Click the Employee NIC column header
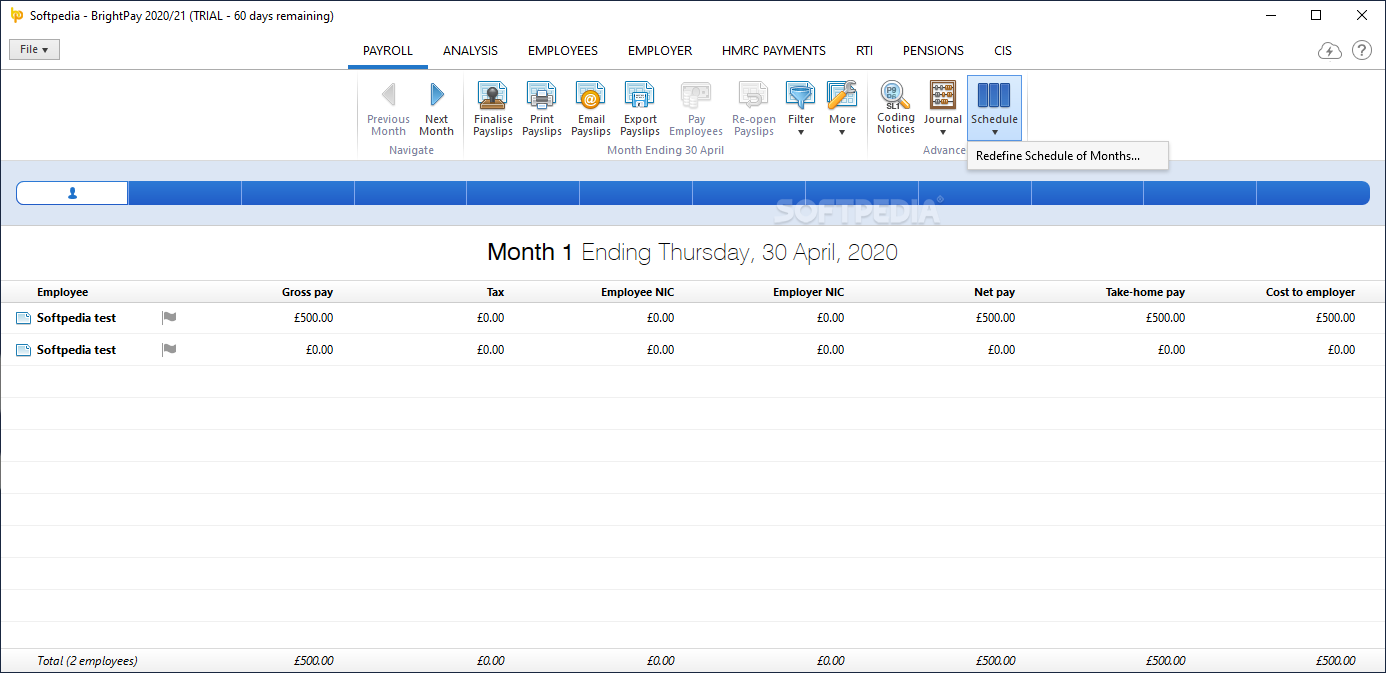This screenshot has height=673, width=1386. pos(638,292)
